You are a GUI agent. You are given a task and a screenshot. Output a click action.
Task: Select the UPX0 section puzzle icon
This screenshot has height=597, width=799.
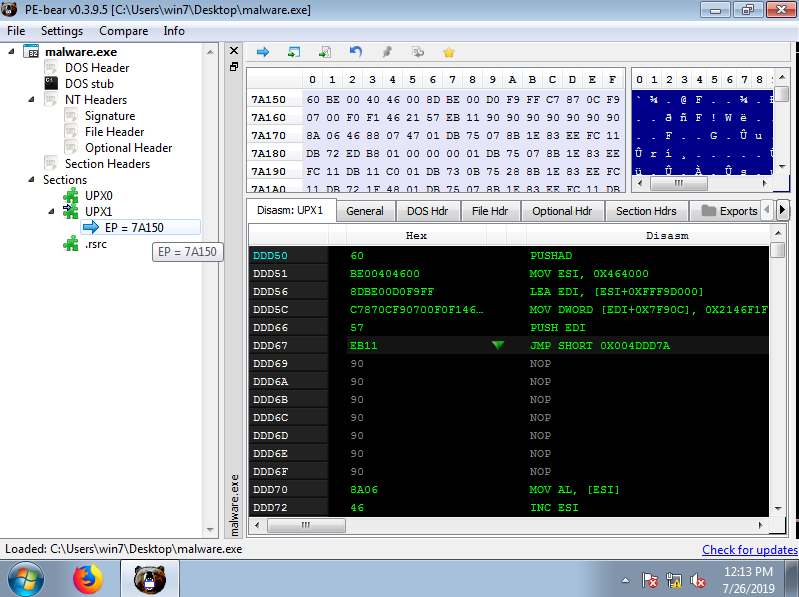pyautogui.click(x=70, y=196)
